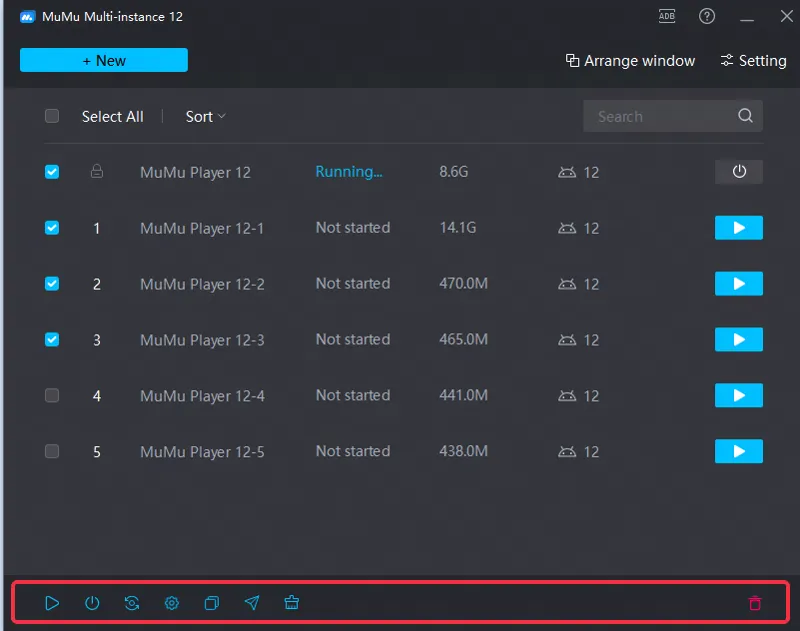Click the 465.0M size value
Image resolution: width=800 pixels, height=631 pixels.
point(463,339)
